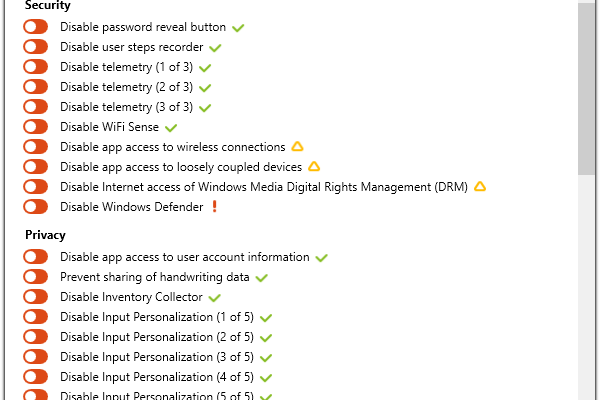Click the vertical scrollbar thumb

tap(586, 90)
